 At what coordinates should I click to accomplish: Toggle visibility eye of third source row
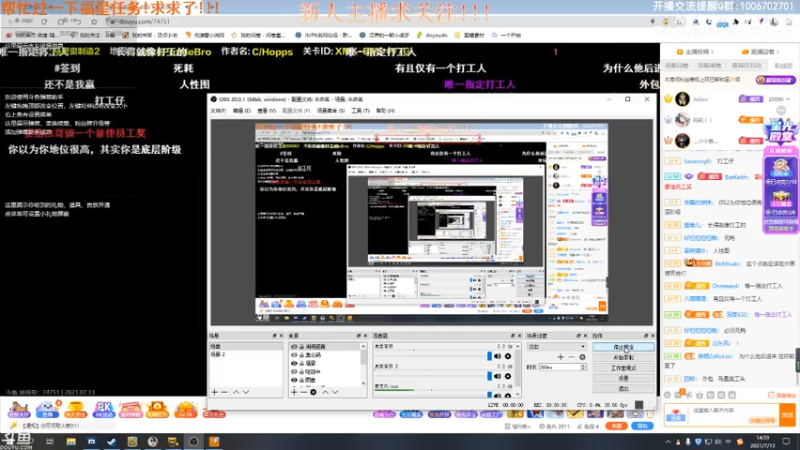coord(294,363)
